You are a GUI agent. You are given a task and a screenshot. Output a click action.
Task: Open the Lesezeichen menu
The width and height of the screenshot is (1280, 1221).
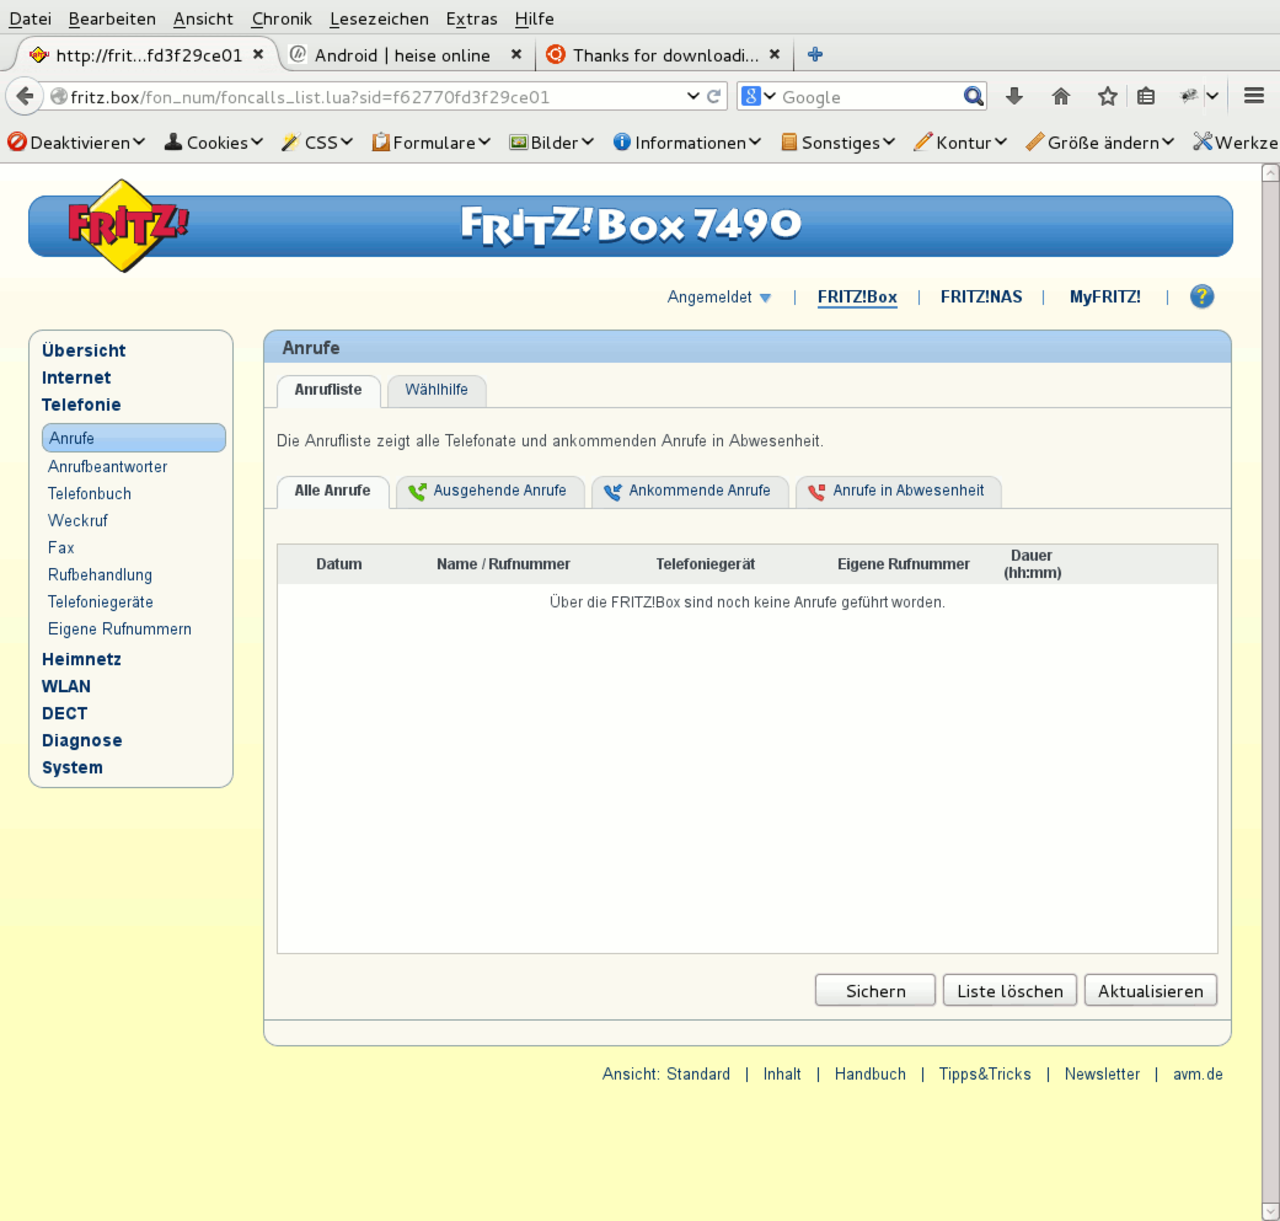[379, 18]
